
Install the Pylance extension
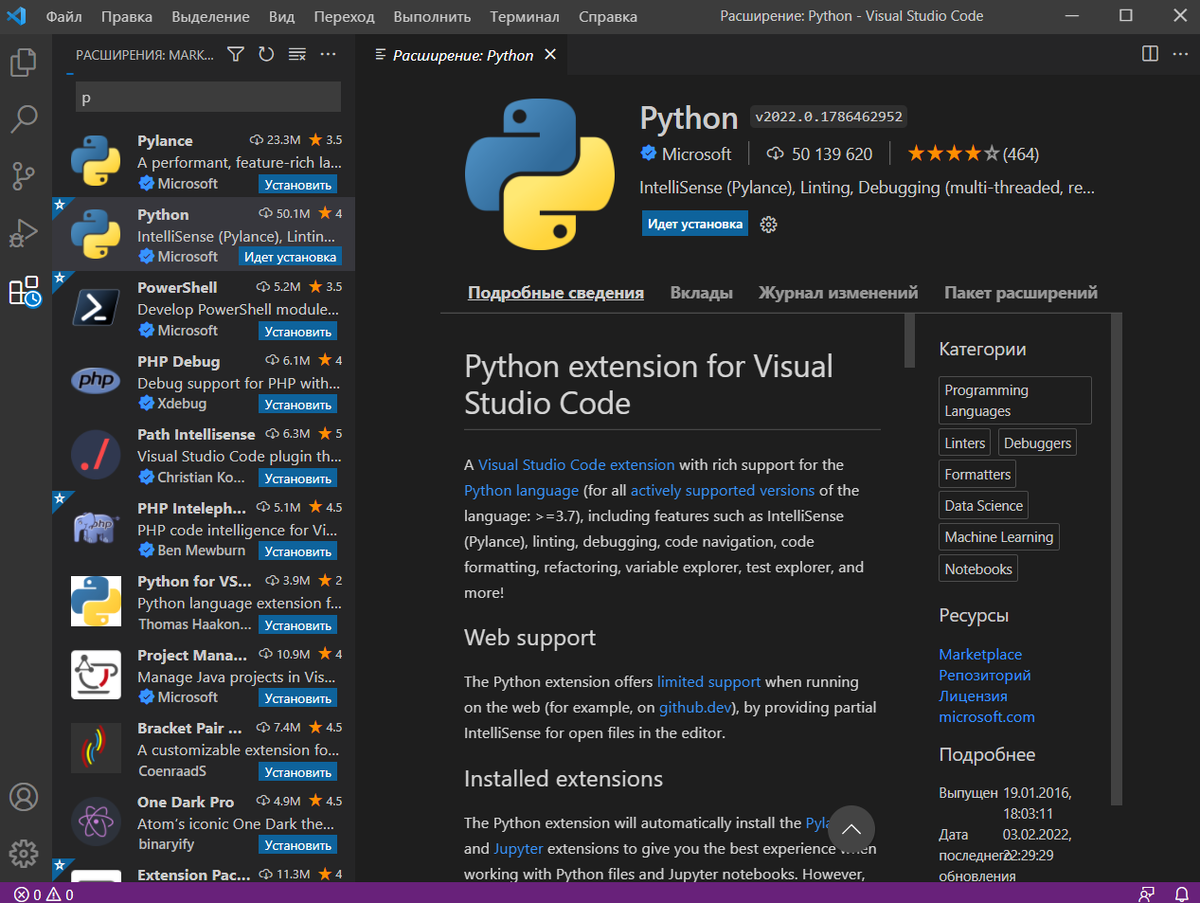tap(298, 185)
